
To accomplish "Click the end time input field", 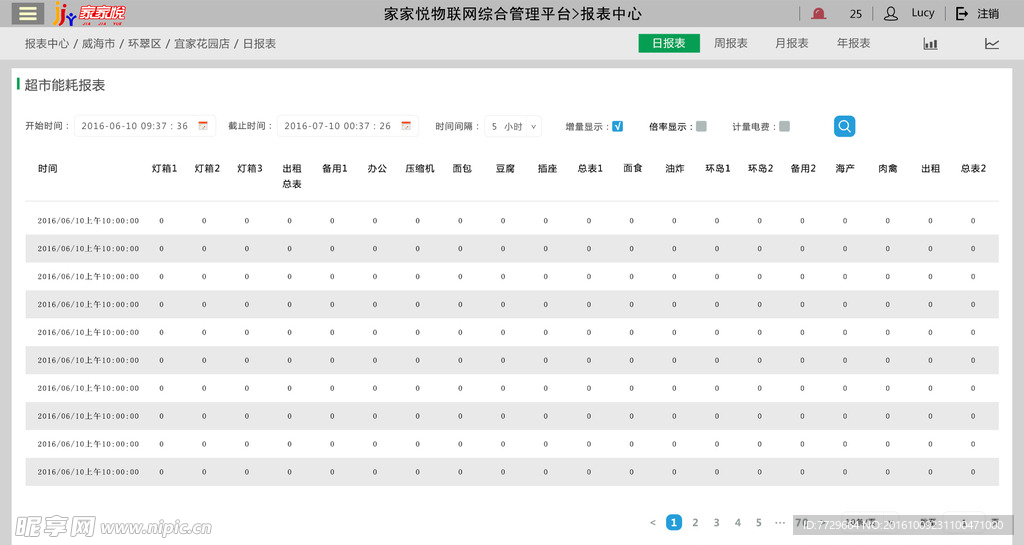I will click(347, 126).
